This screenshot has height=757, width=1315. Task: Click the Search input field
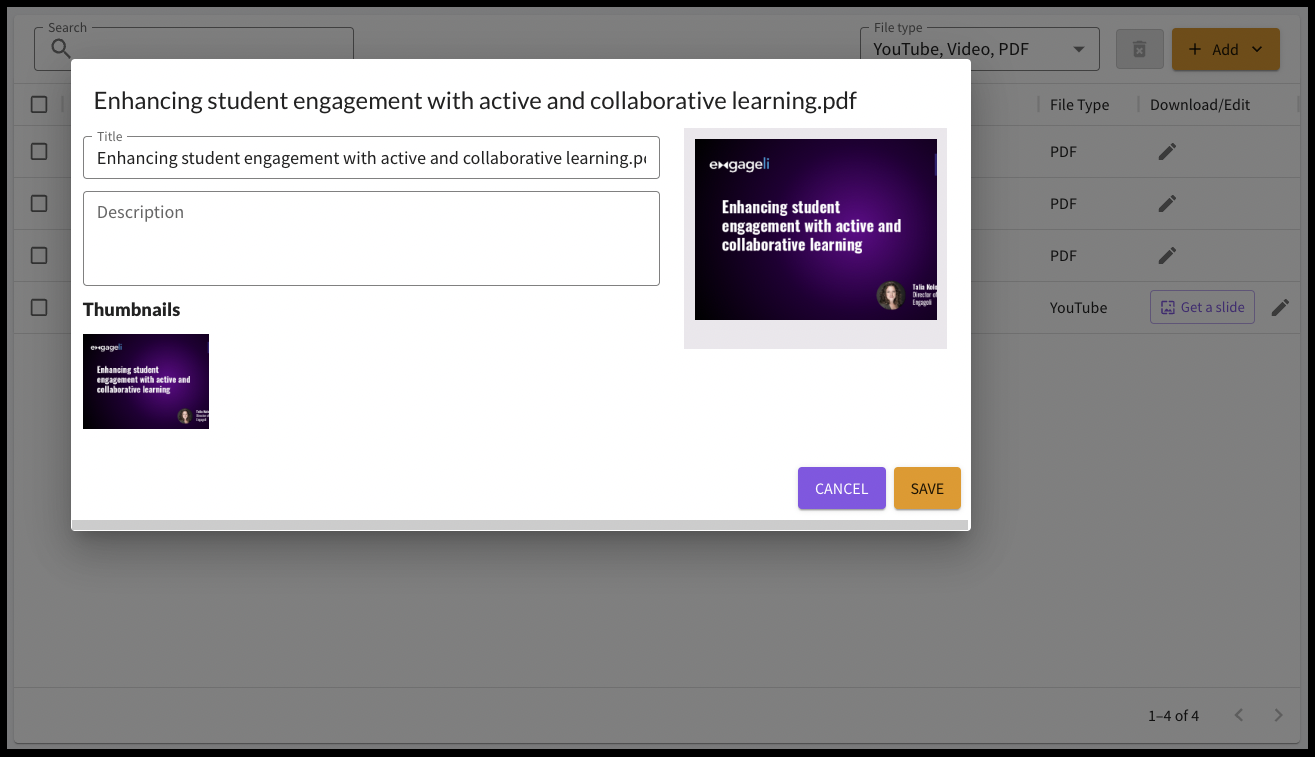click(194, 49)
